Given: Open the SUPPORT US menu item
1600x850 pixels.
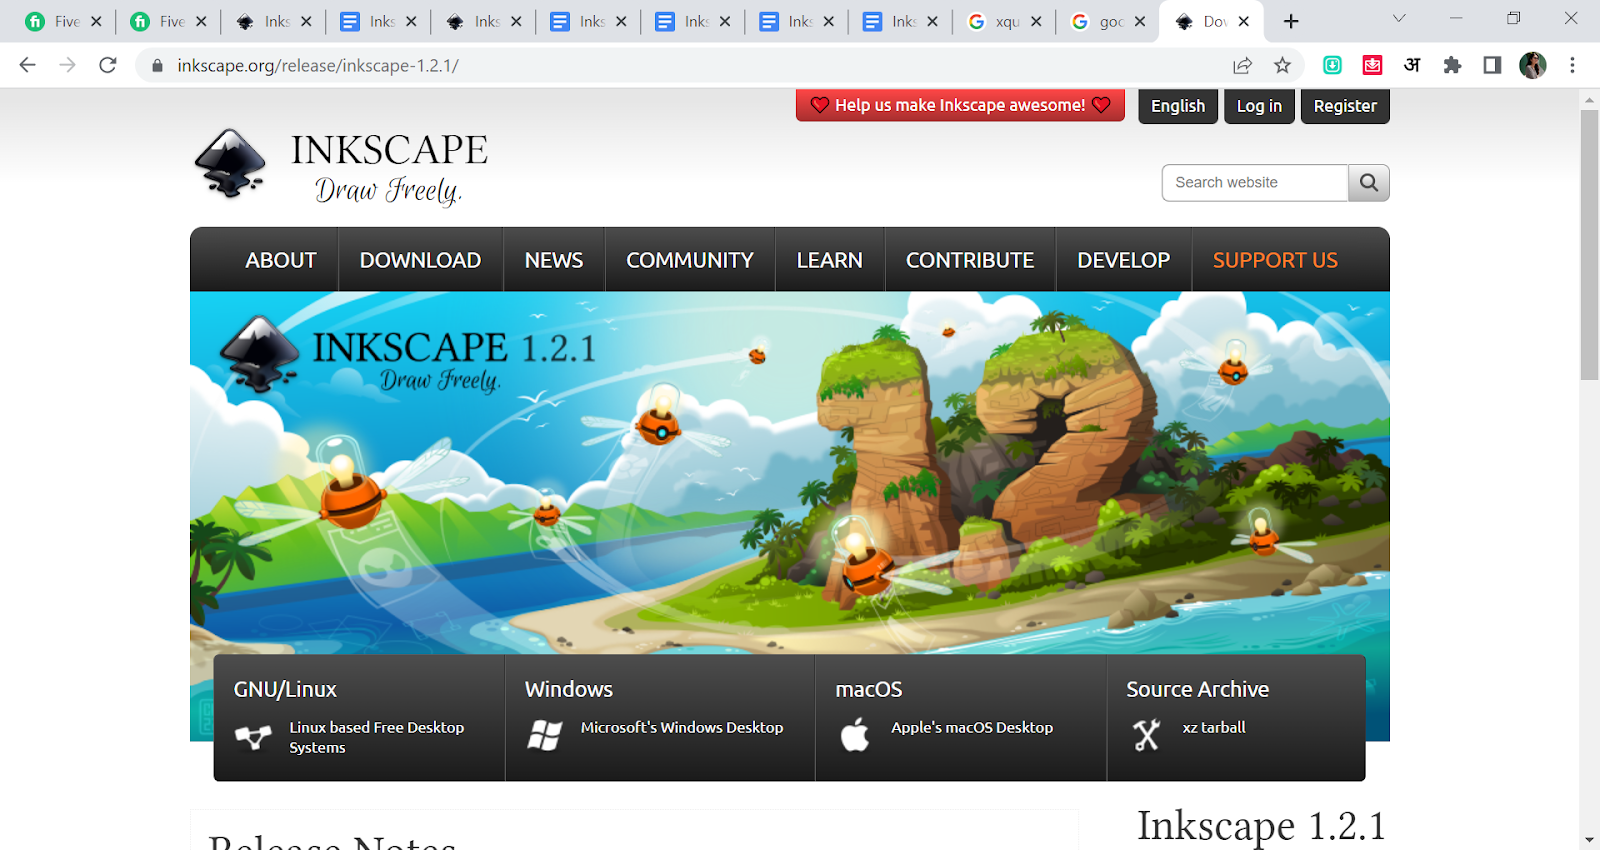Looking at the screenshot, I should point(1275,260).
